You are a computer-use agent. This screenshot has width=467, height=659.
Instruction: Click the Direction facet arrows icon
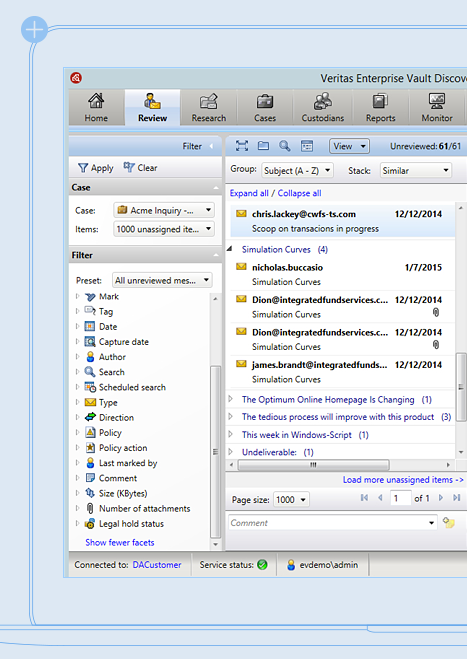click(90, 417)
